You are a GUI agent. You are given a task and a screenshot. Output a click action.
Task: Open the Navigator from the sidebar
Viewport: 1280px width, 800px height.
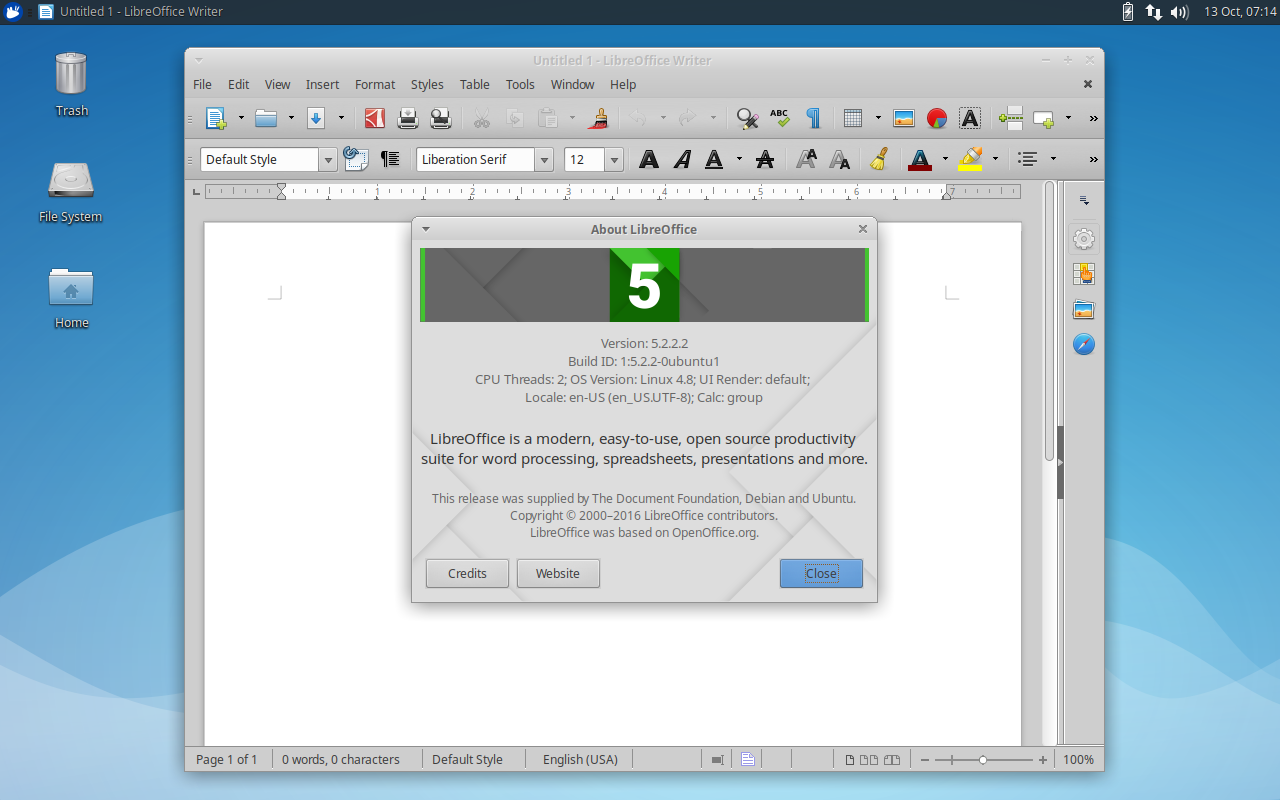click(x=1084, y=344)
